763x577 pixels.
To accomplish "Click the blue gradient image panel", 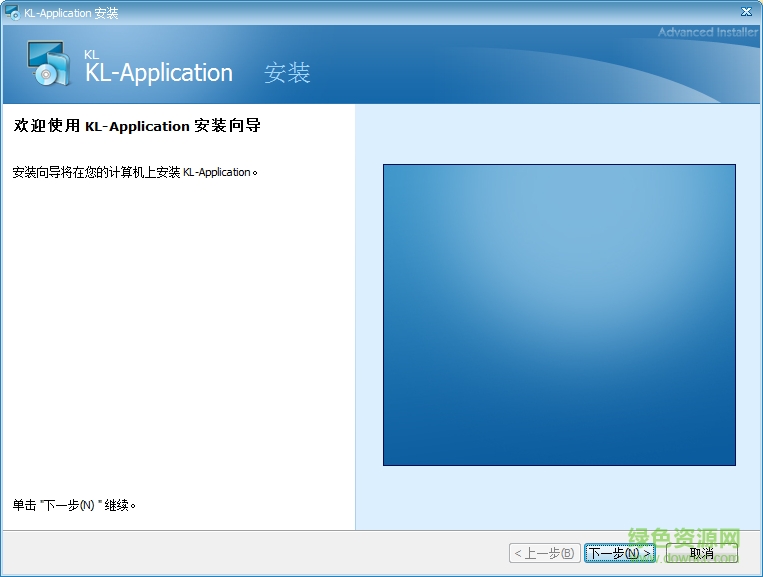I will [x=559, y=314].
